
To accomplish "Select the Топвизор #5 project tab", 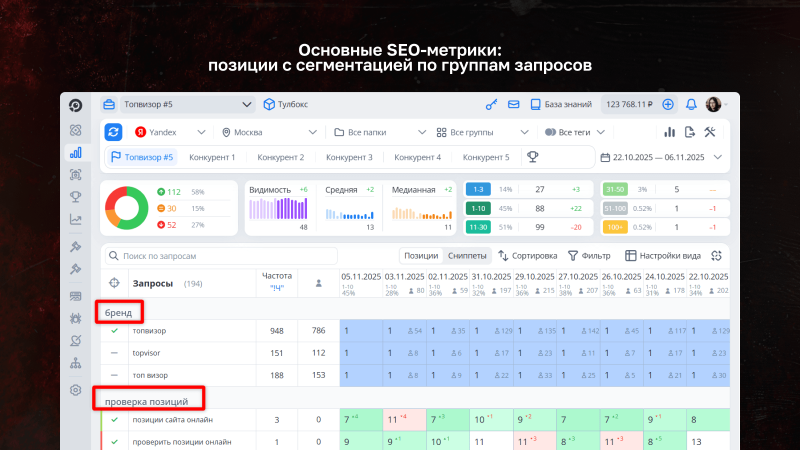I will (x=142, y=157).
